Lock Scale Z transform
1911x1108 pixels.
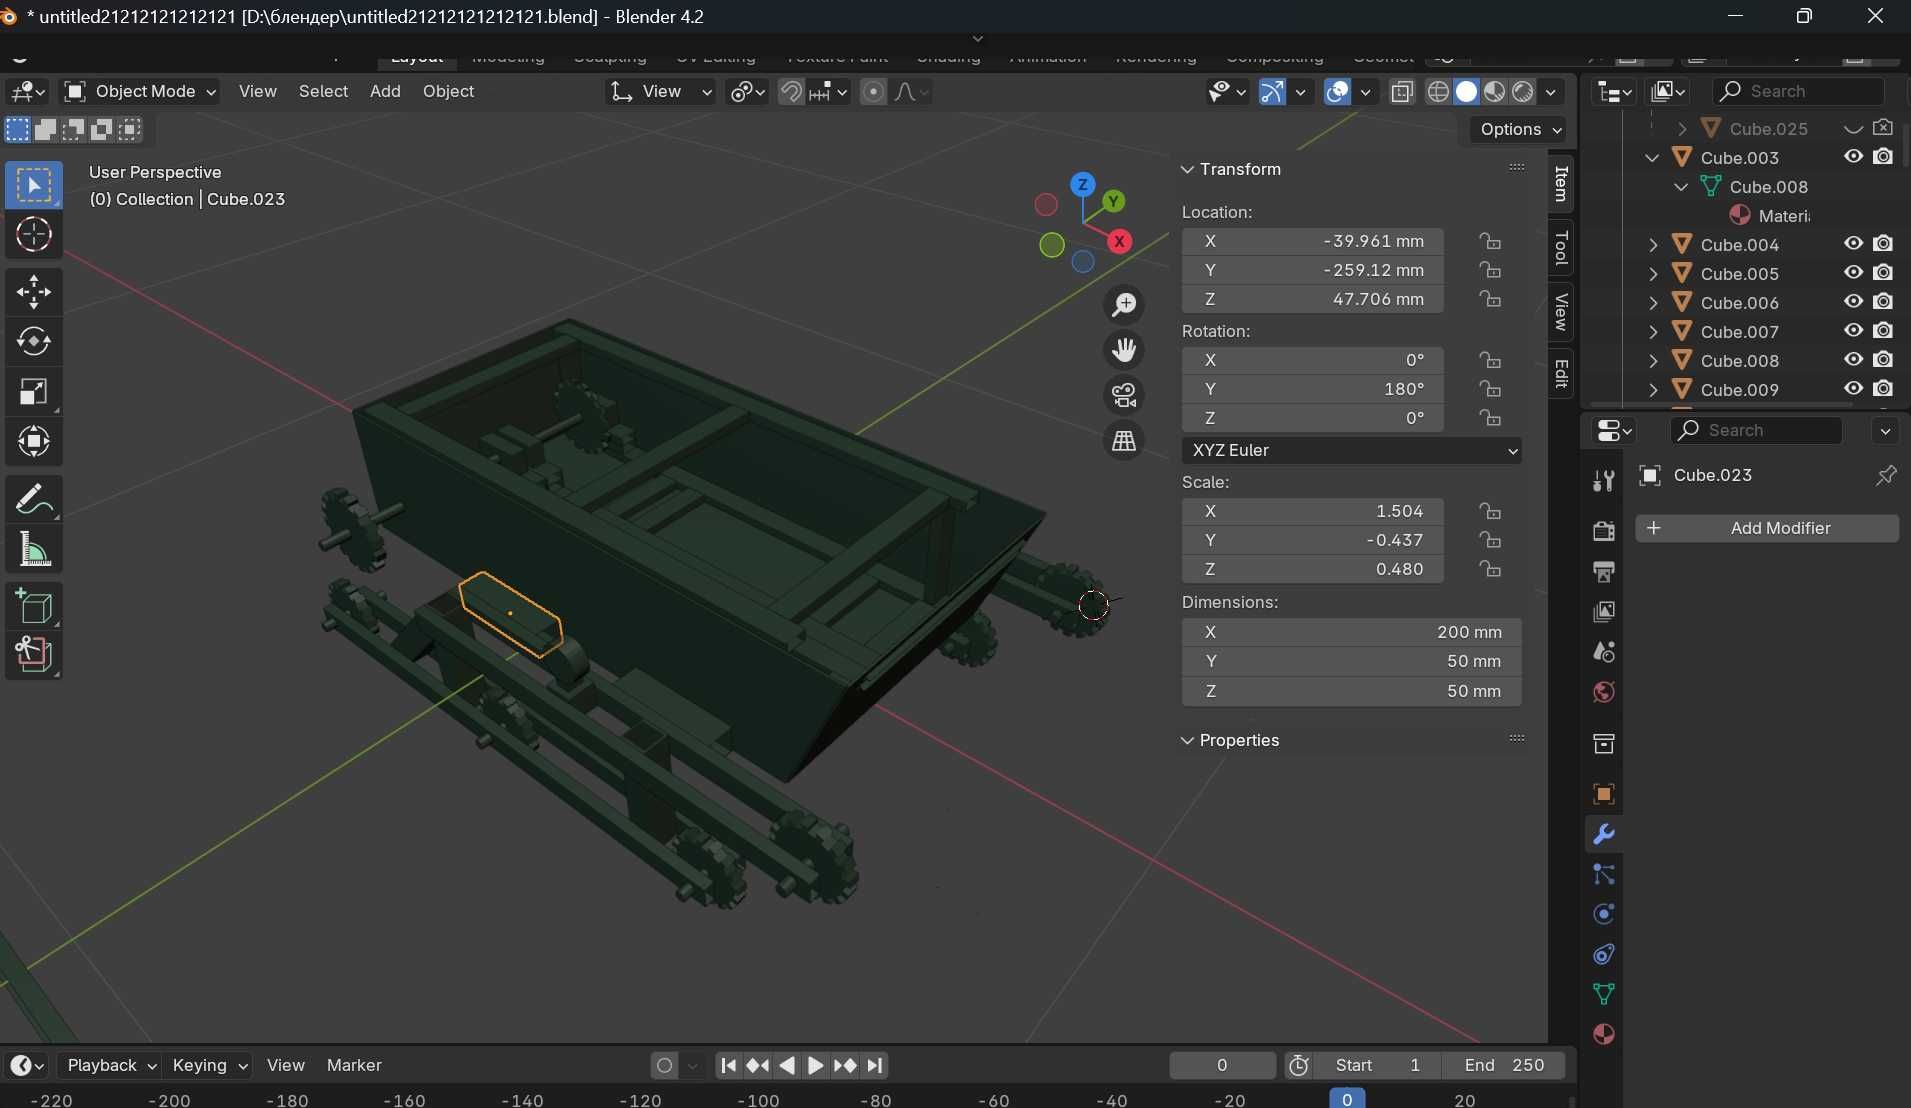pos(1491,569)
